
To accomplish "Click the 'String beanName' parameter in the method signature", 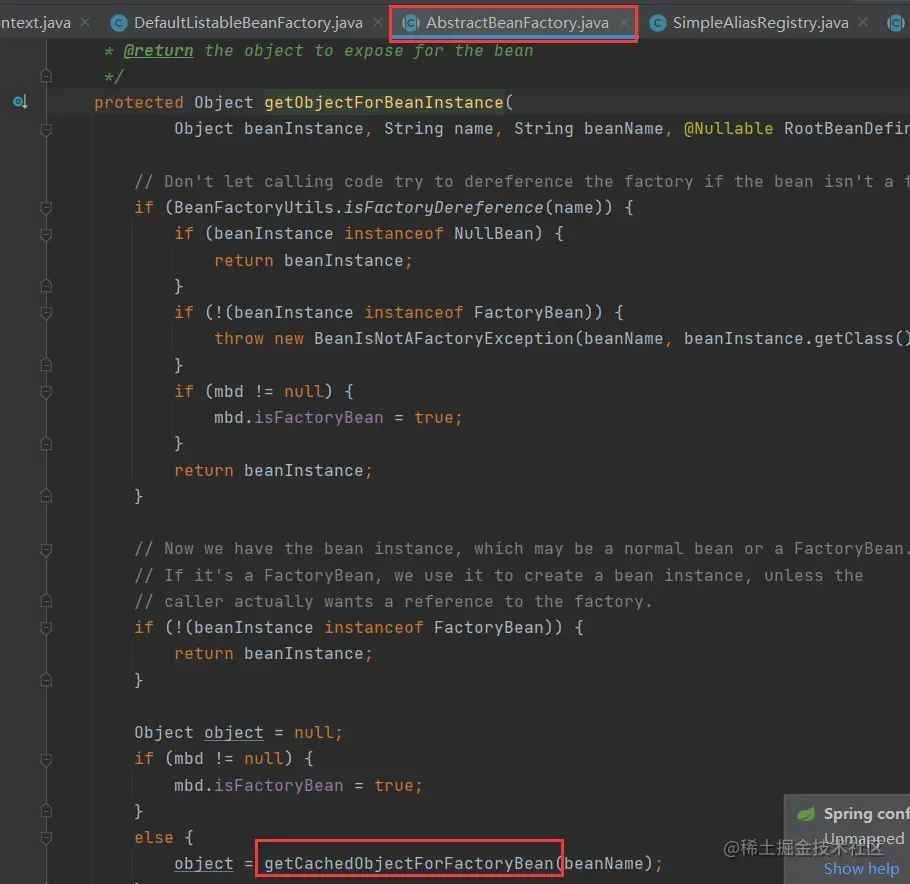I will 588,129.
